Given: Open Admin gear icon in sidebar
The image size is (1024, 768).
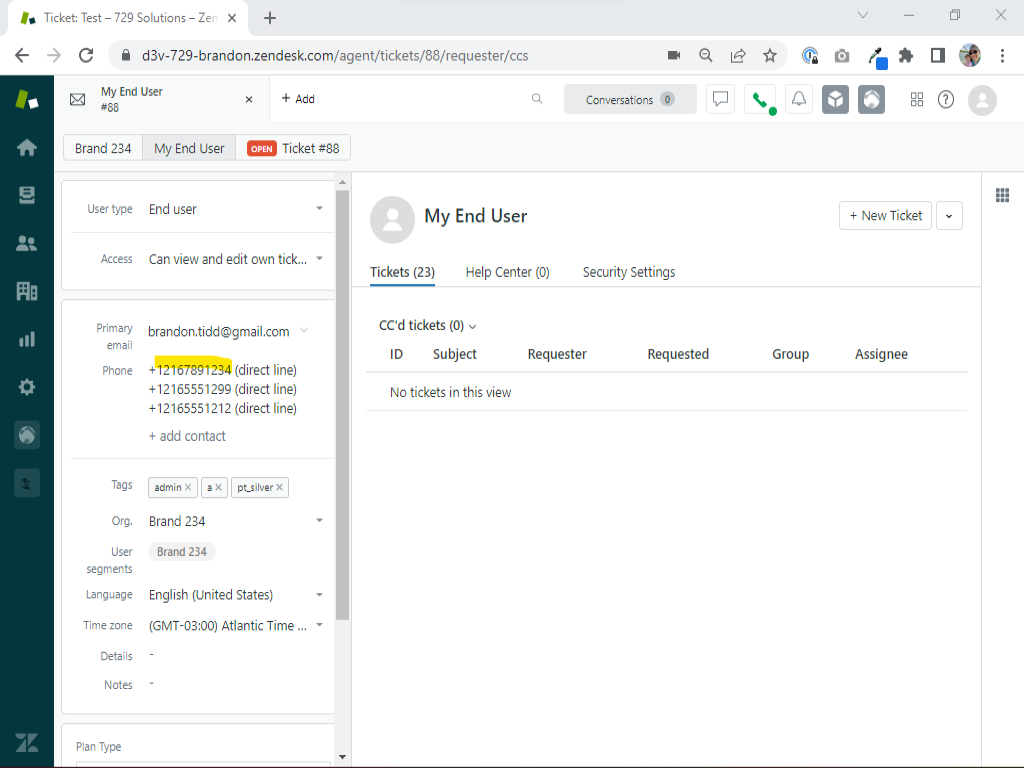Looking at the screenshot, I should coord(27,387).
